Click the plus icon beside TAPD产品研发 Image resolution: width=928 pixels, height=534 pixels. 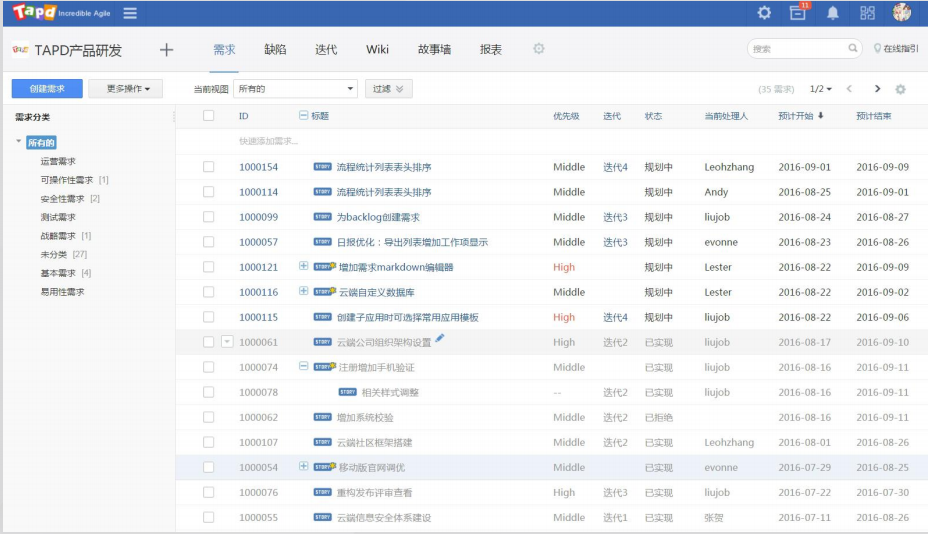click(x=166, y=50)
